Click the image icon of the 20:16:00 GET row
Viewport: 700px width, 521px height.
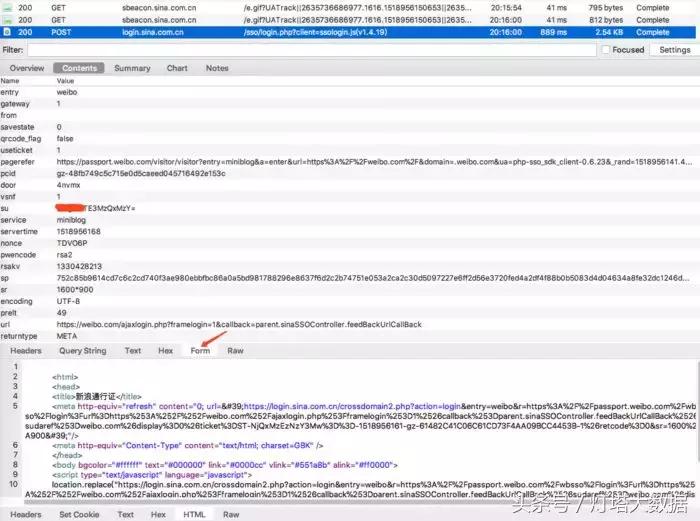[7, 20]
